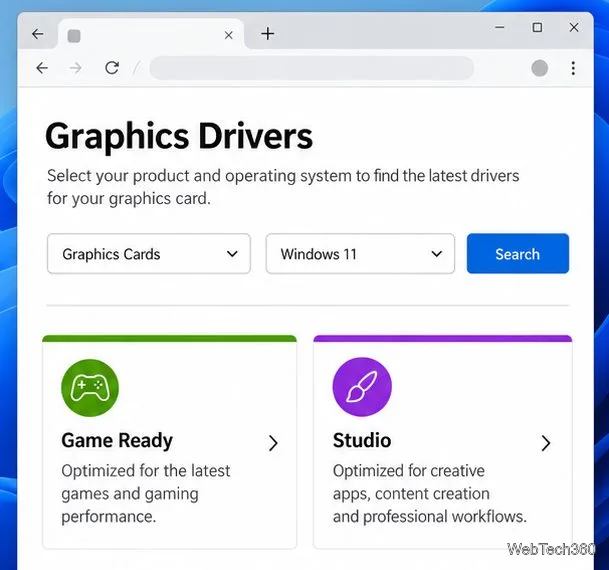Click into the address bar
The width and height of the screenshot is (609, 570).
(x=311, y=68)
